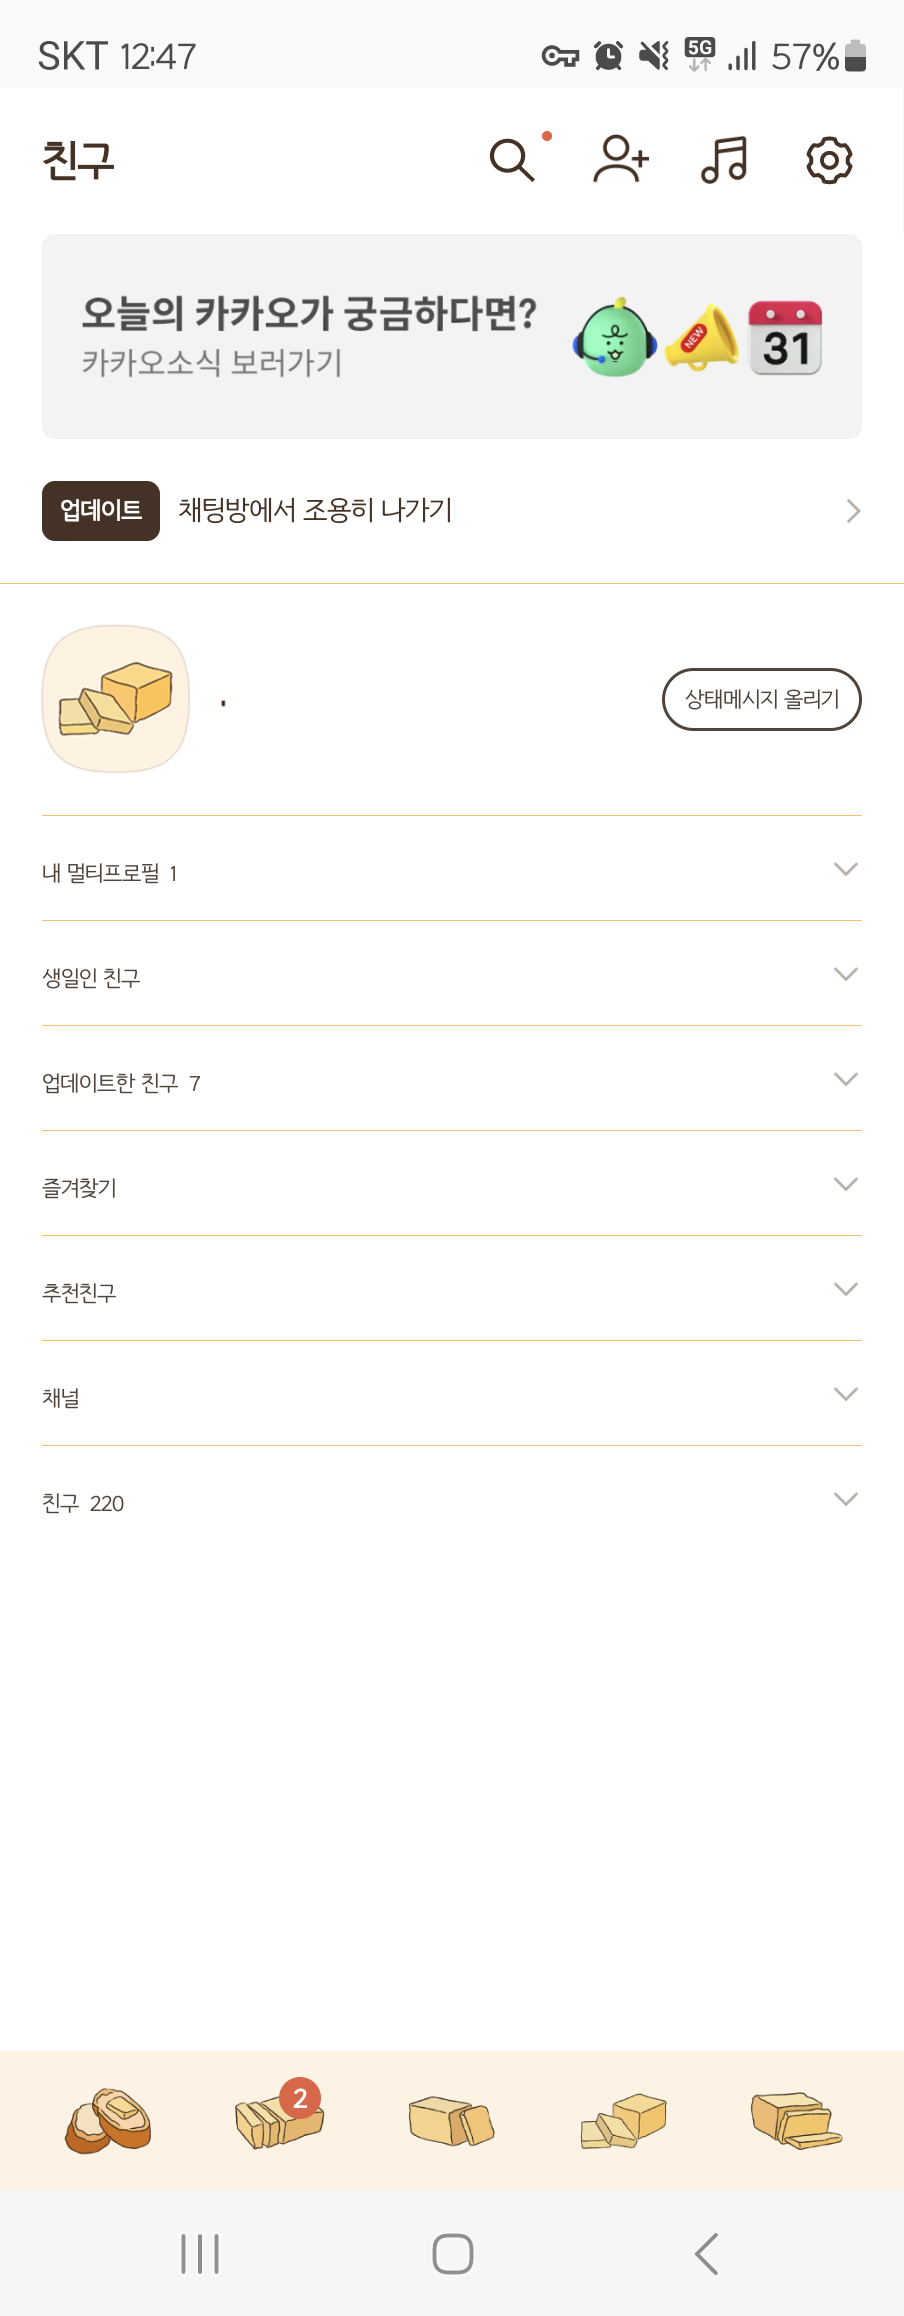Click the 상태메시지 올리기 button
Image resolution: width=904 pixels, height=2316 pixels.
pos(762,699)
